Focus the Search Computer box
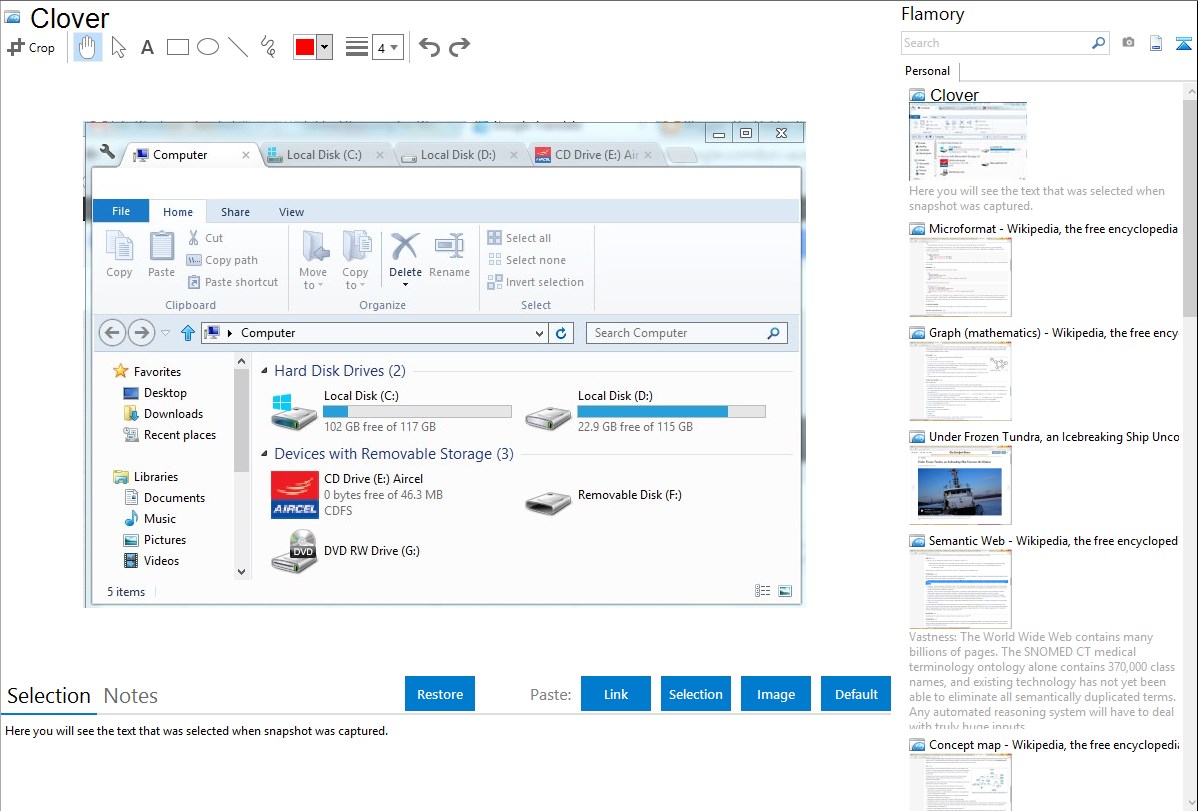 click(686, 333)
